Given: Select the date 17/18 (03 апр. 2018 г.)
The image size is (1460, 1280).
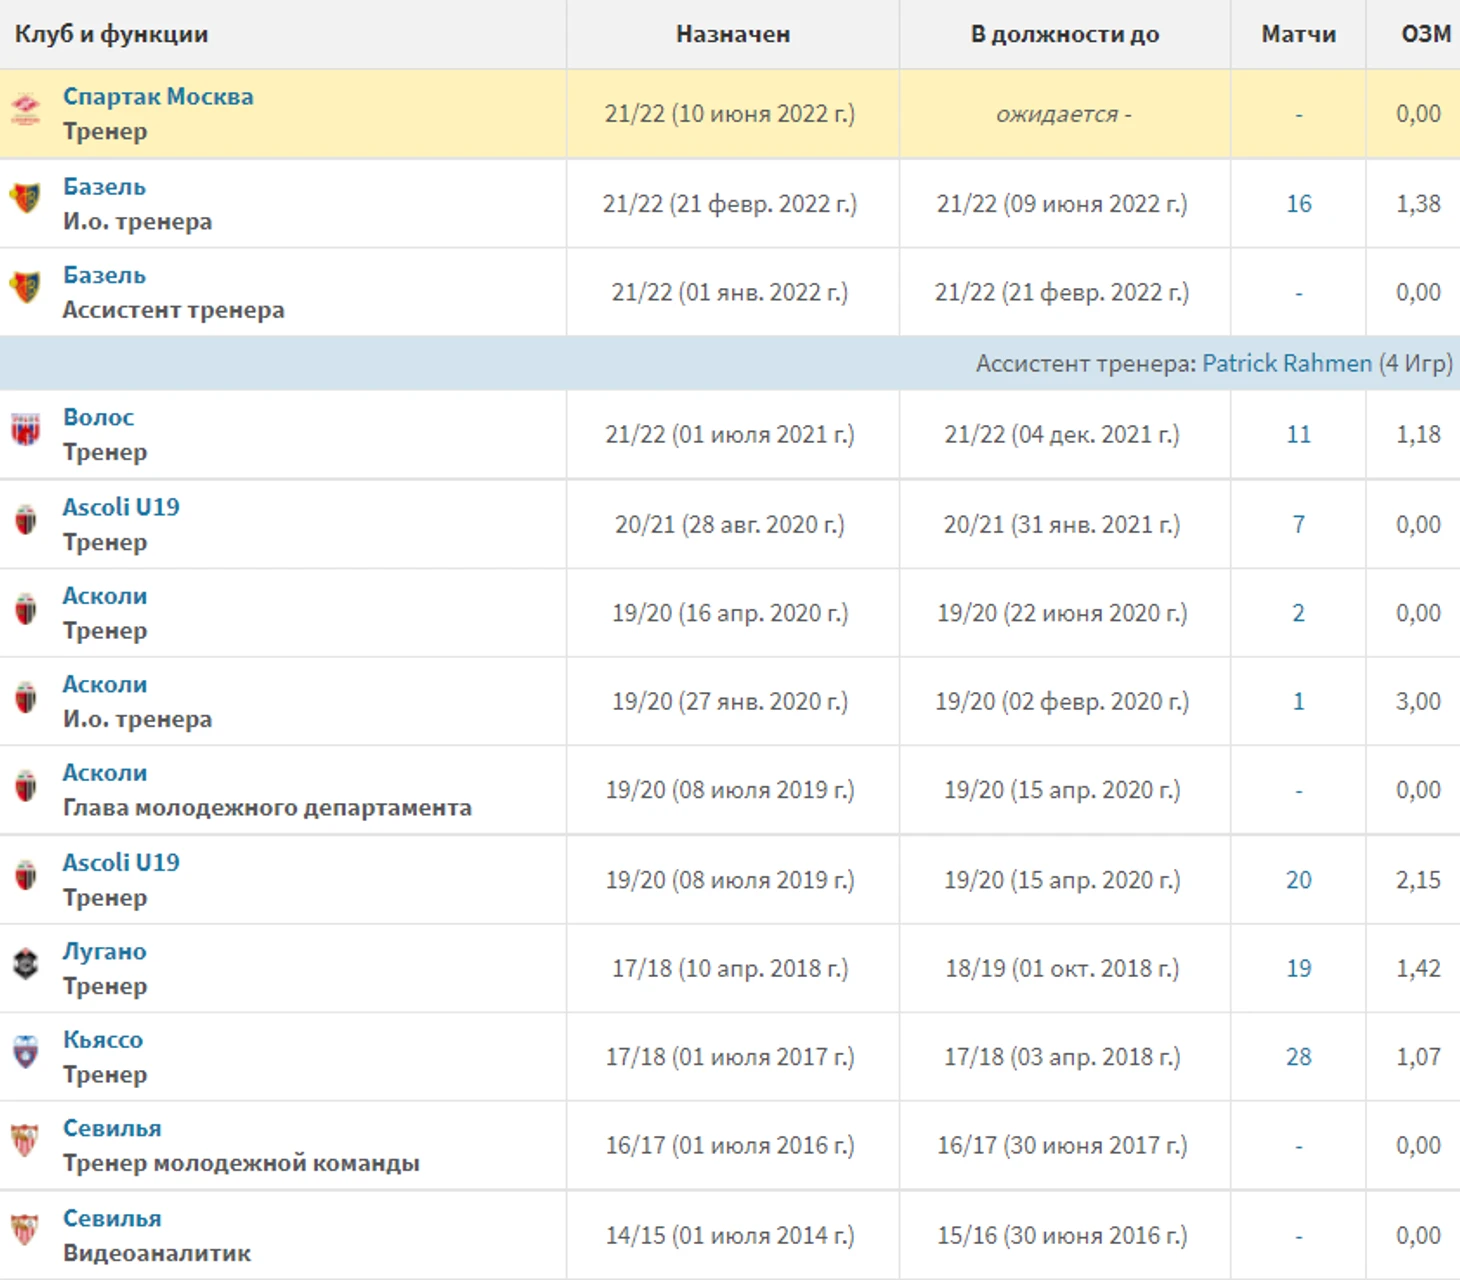Looking at the screenshot, I should pos(1062,1057).
